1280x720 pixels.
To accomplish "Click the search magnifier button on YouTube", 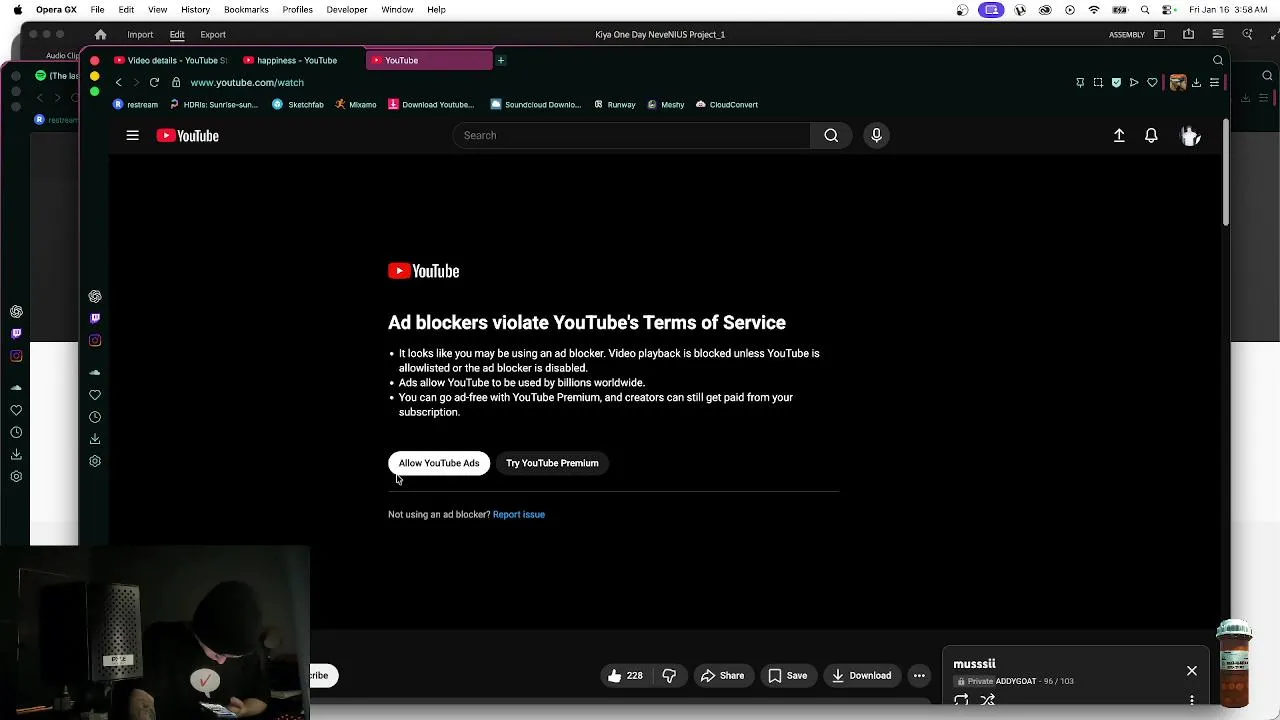I will tap(831, 135).
